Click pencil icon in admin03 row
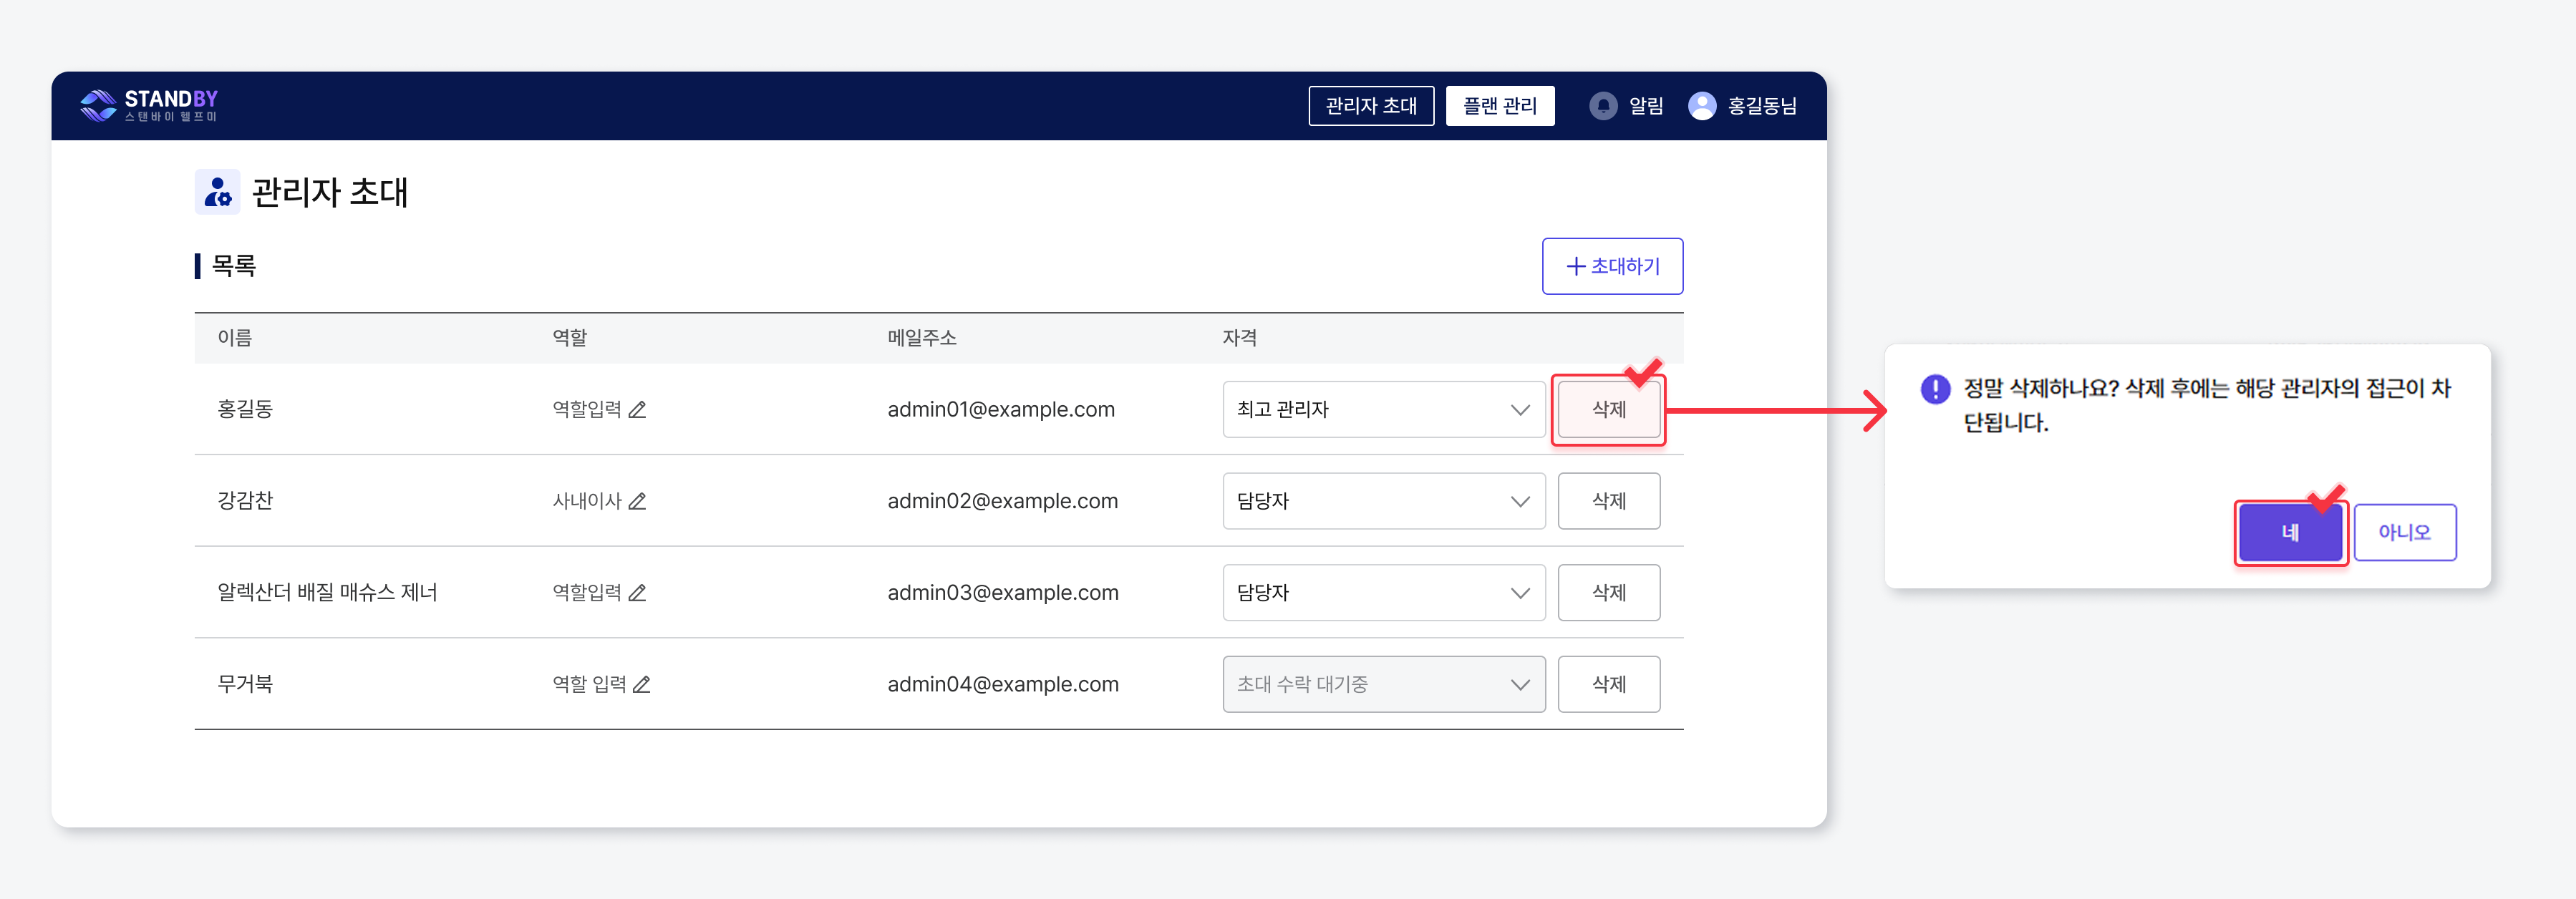 (x=638, y=593)
